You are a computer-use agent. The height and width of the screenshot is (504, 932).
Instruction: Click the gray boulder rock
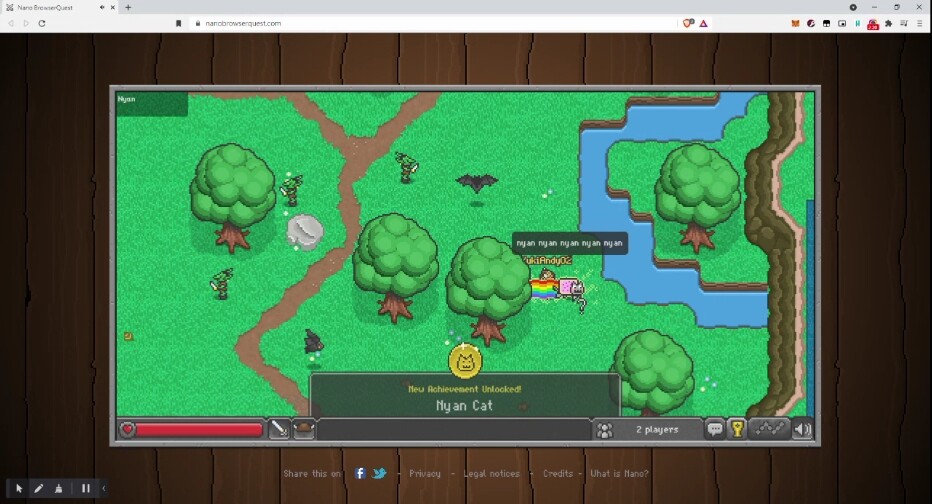pos(306,232)
